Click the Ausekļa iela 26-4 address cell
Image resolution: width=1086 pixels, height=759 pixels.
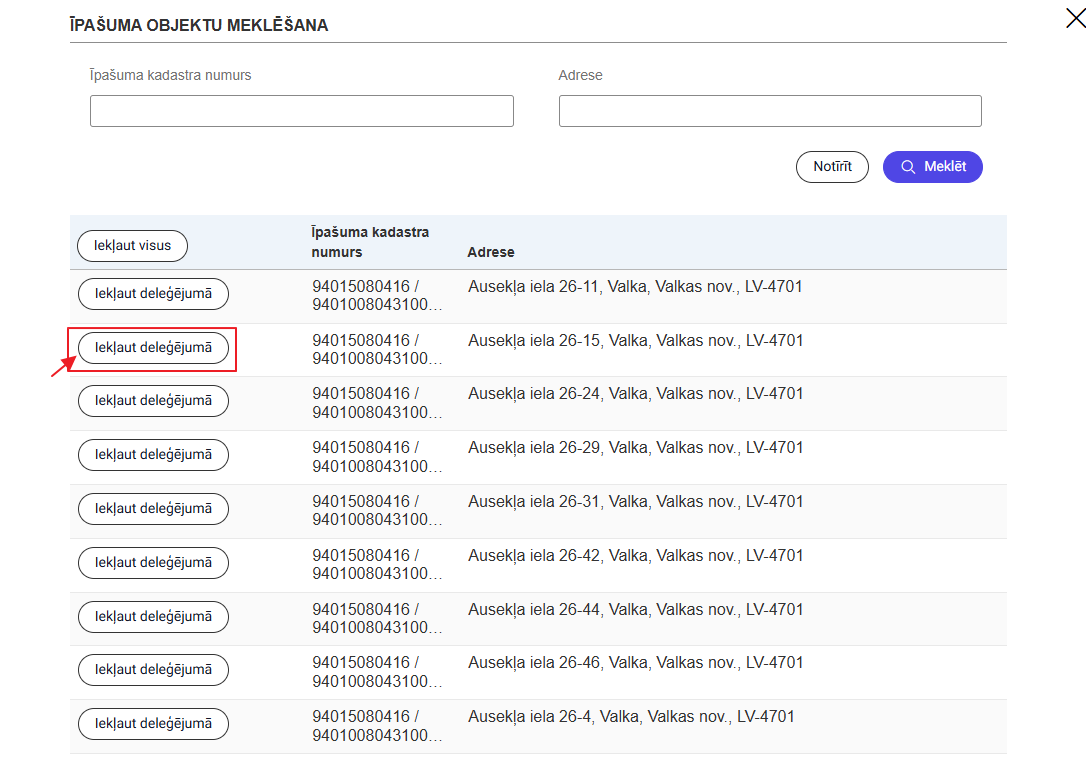(x=631, y=717)
